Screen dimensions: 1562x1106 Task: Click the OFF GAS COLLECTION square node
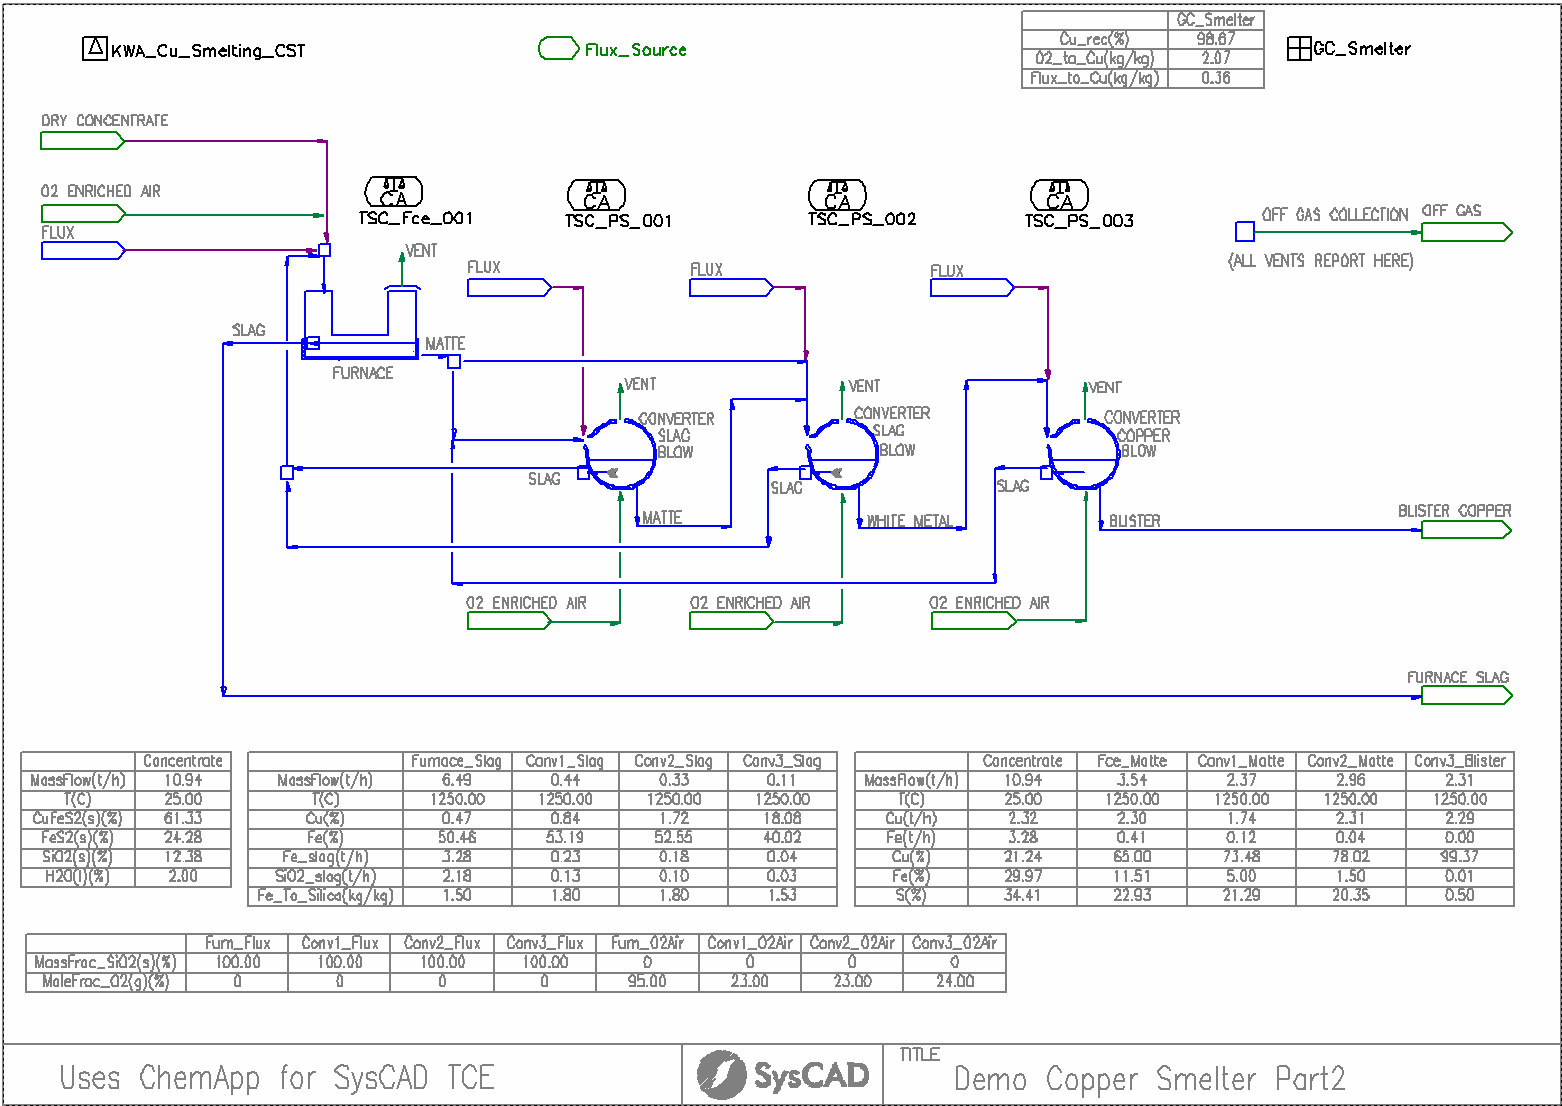pos(1245,232)
